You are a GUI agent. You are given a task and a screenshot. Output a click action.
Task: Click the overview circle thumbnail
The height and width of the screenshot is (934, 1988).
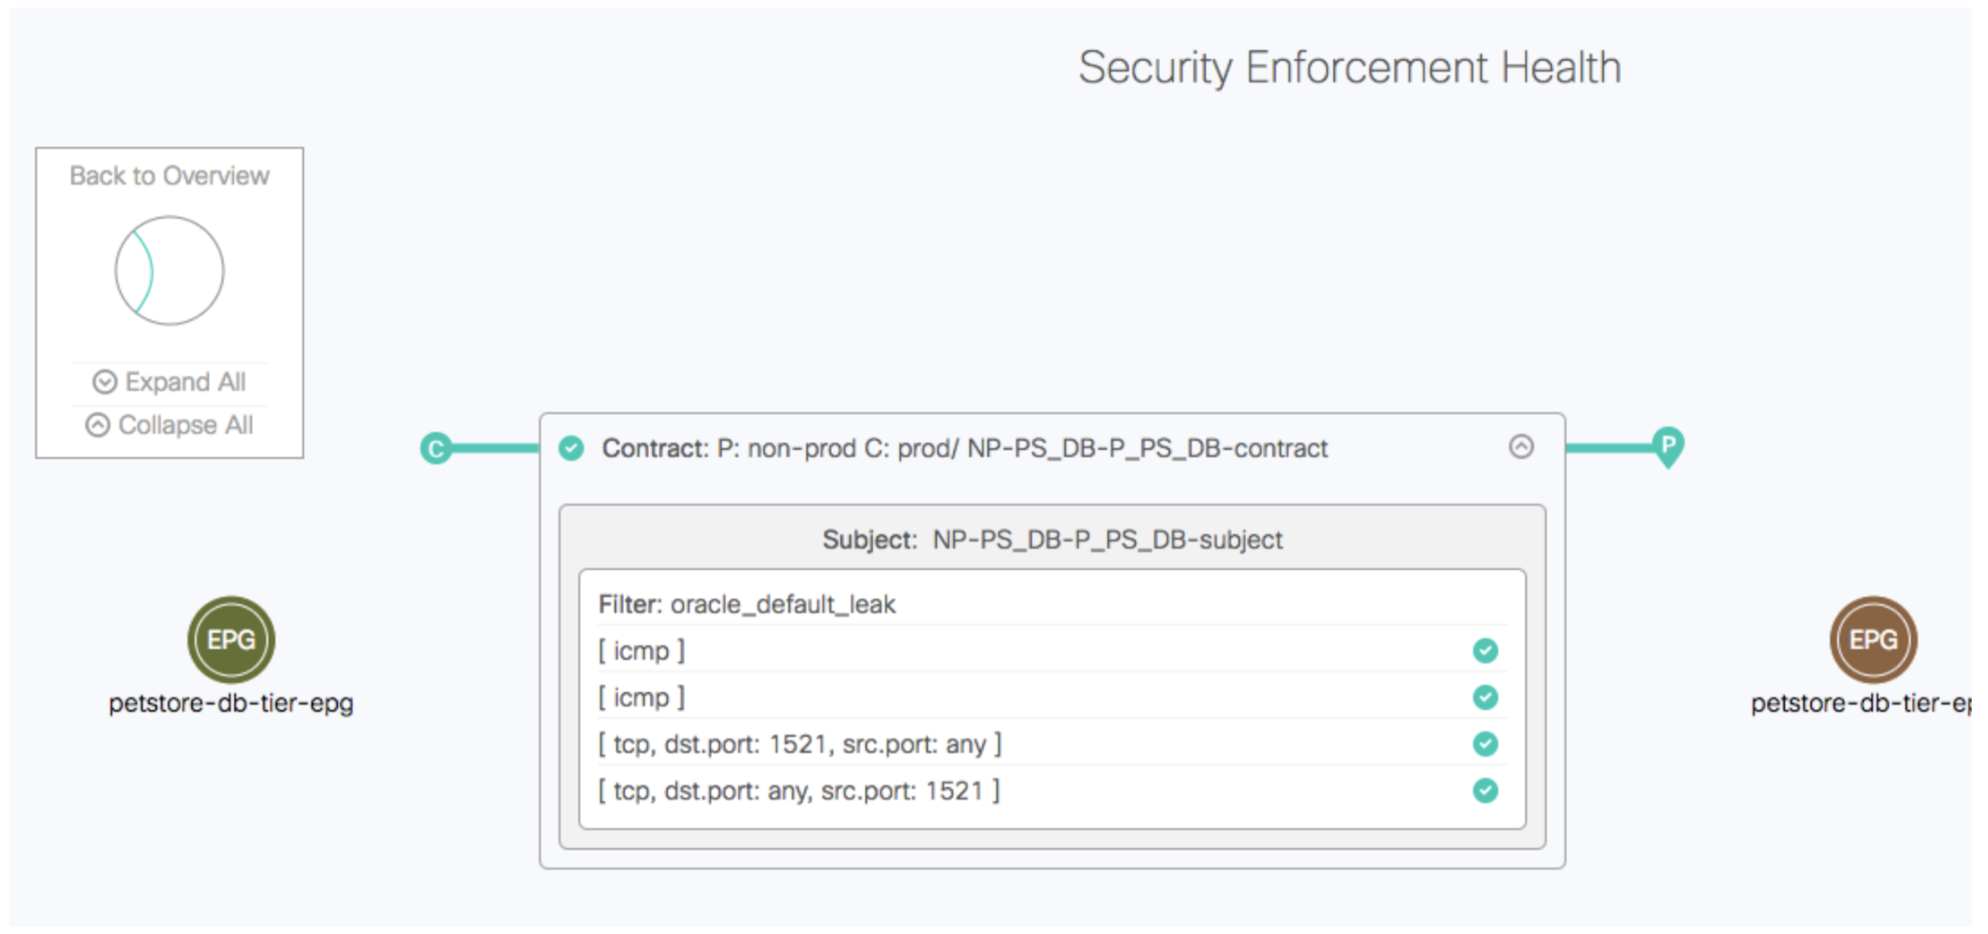(169, 271)
